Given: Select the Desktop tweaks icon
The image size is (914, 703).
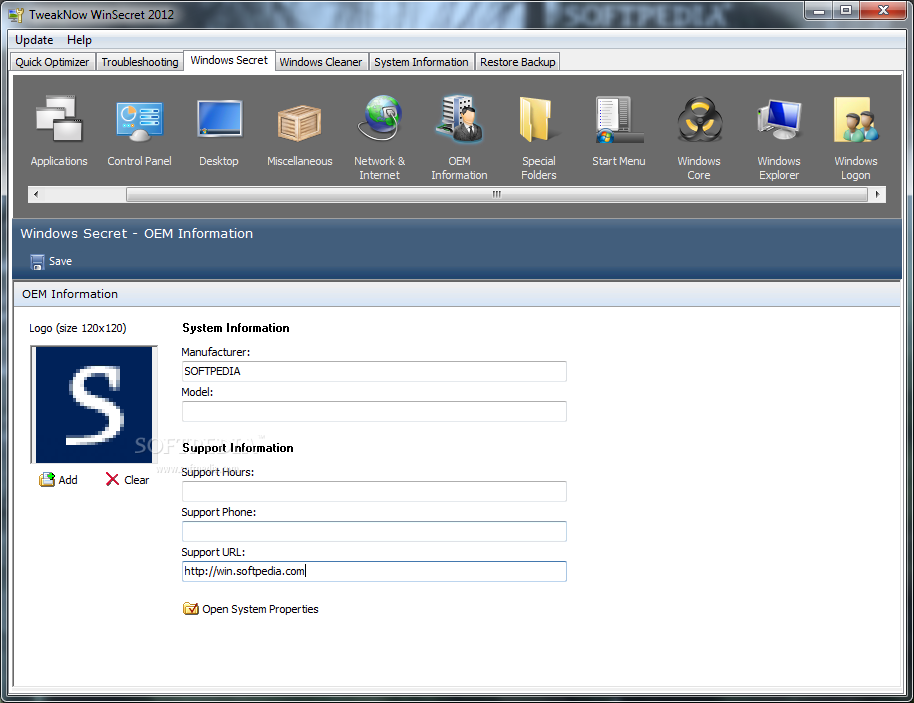Looking at the screenshot, I should click(219, 119).
